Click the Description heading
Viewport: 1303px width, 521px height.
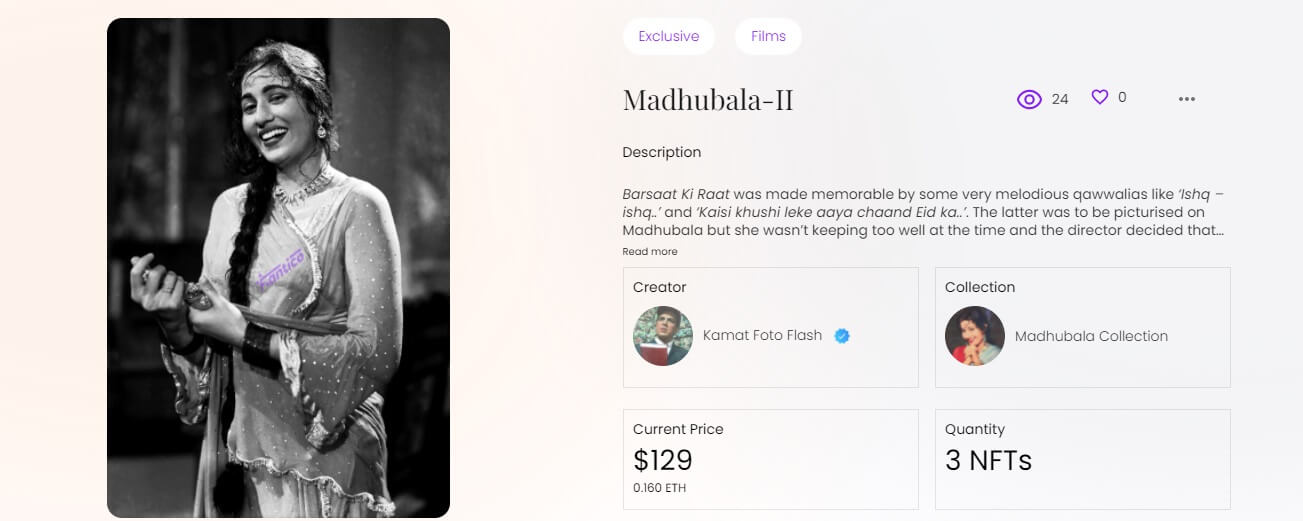[661, 152]
